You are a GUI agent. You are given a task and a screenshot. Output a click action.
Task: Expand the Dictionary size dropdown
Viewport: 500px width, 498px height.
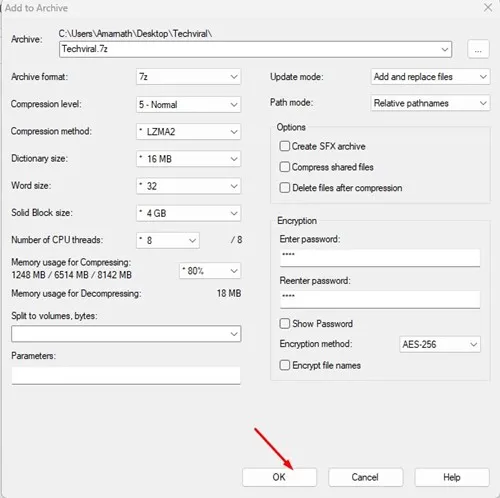tap(188, 159)
